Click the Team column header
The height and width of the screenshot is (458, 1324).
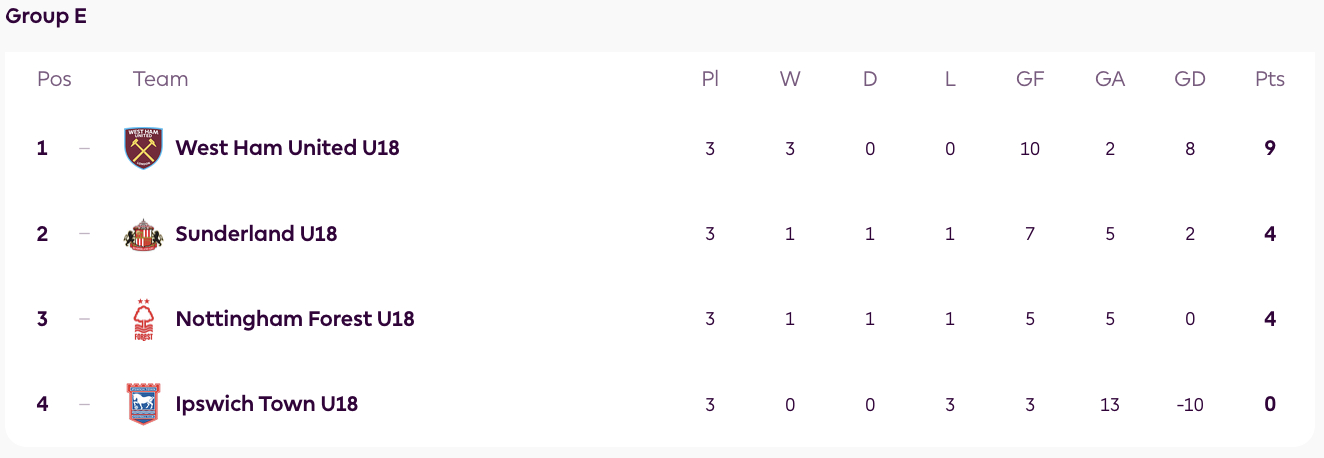160,79
